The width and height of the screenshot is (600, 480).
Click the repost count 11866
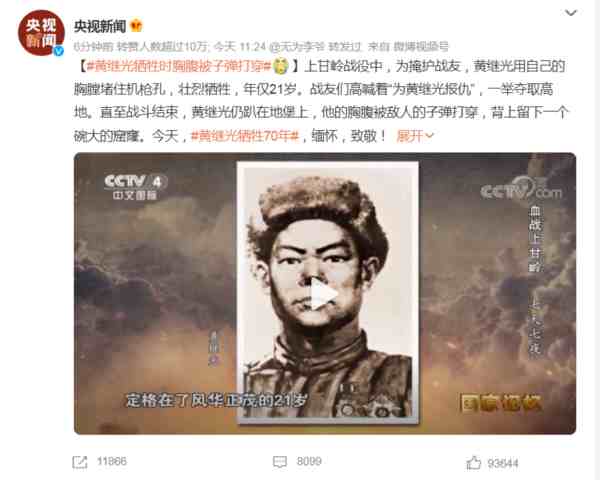[x=111, y=461]
